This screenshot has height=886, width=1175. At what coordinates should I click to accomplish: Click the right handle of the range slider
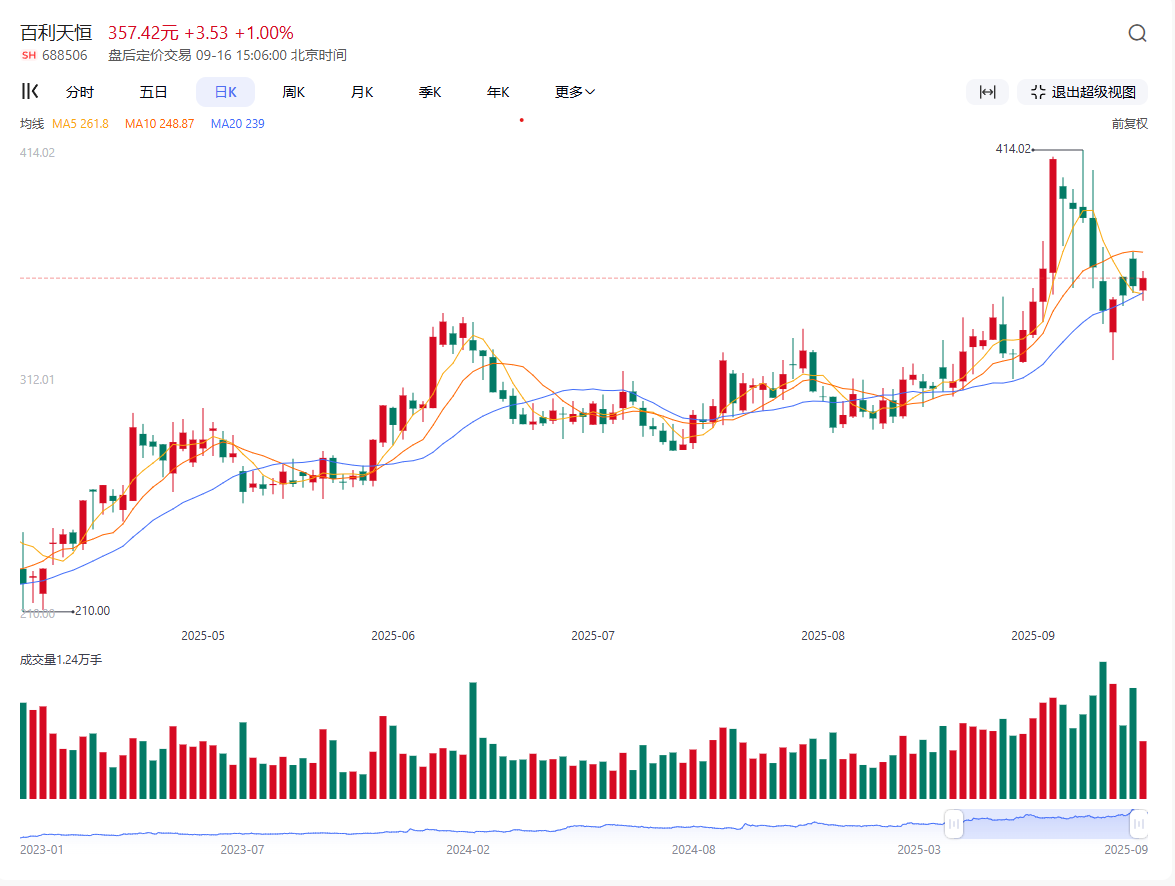[1139, 824]
